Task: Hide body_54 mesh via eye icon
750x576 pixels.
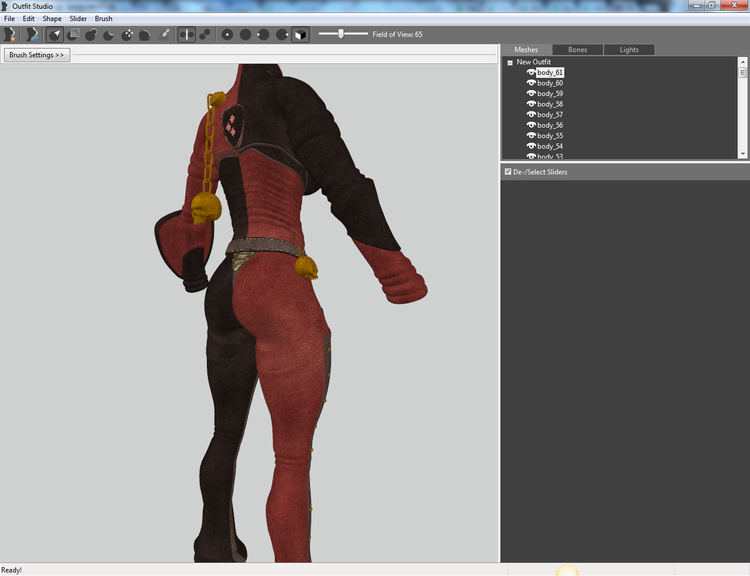Action: 530,146
